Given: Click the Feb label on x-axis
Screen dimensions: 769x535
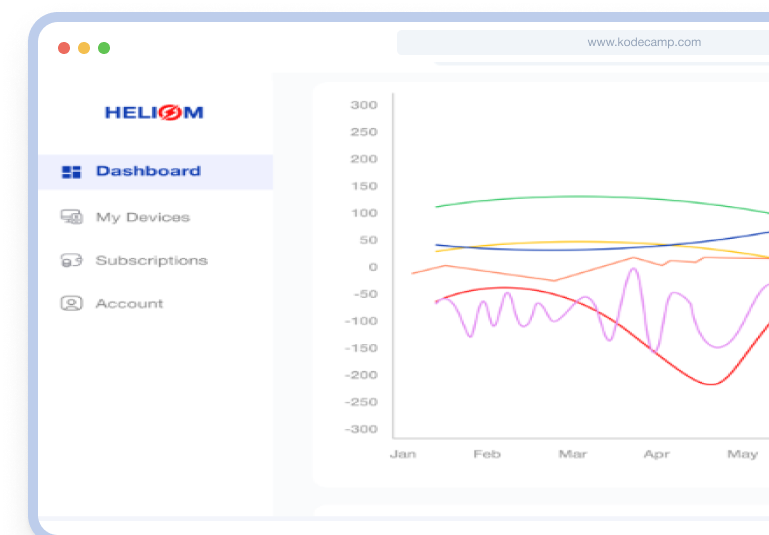Looking at the screenshot, I should 487,454.
